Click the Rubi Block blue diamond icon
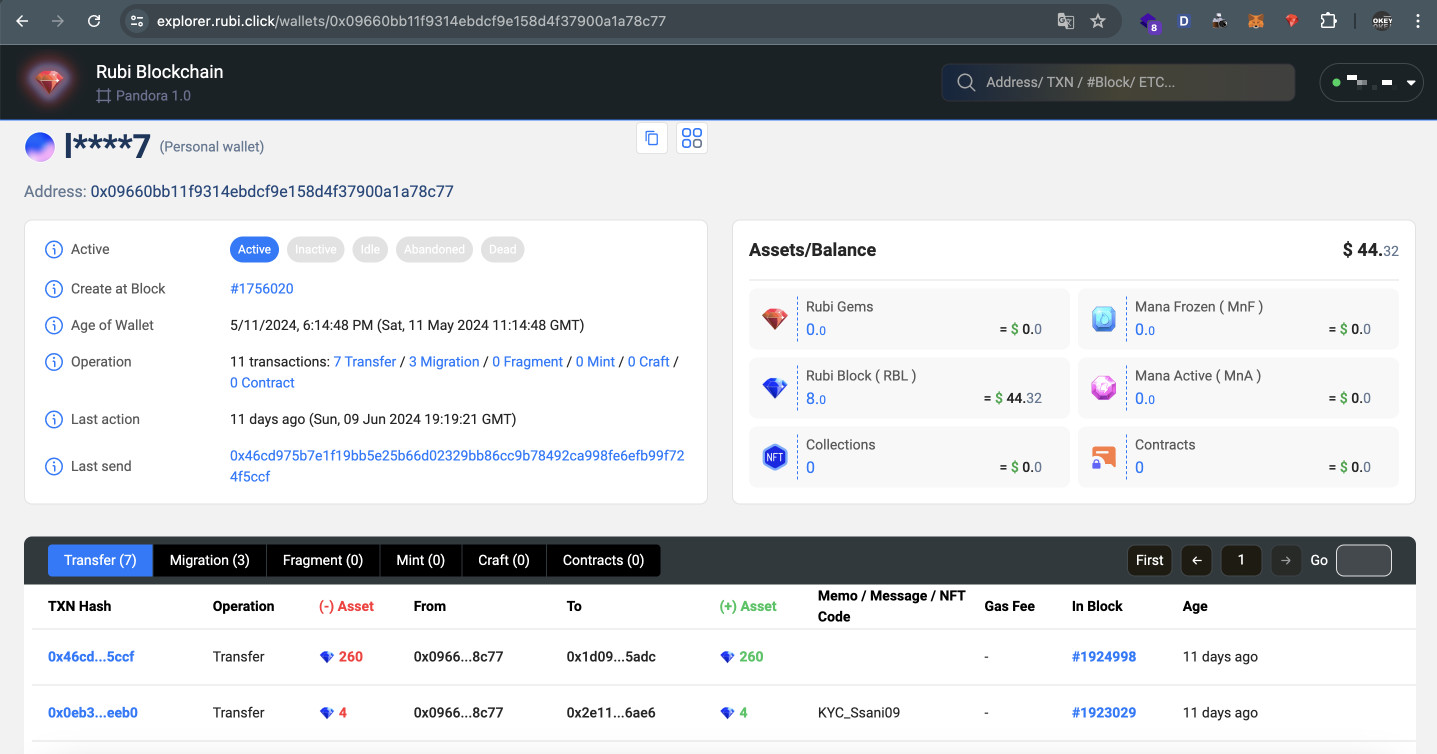Image resolution: width=1437 pixels, height=754 pixels. pyautogui.click(x=775, y=388)
